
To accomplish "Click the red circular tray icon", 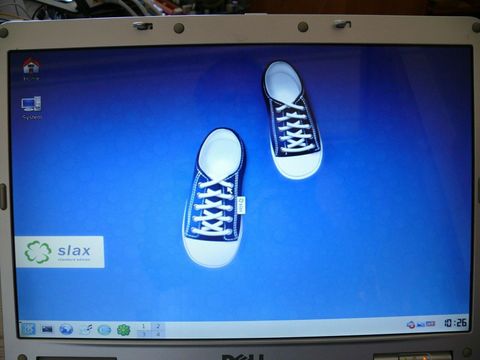I will pos(411,324).
